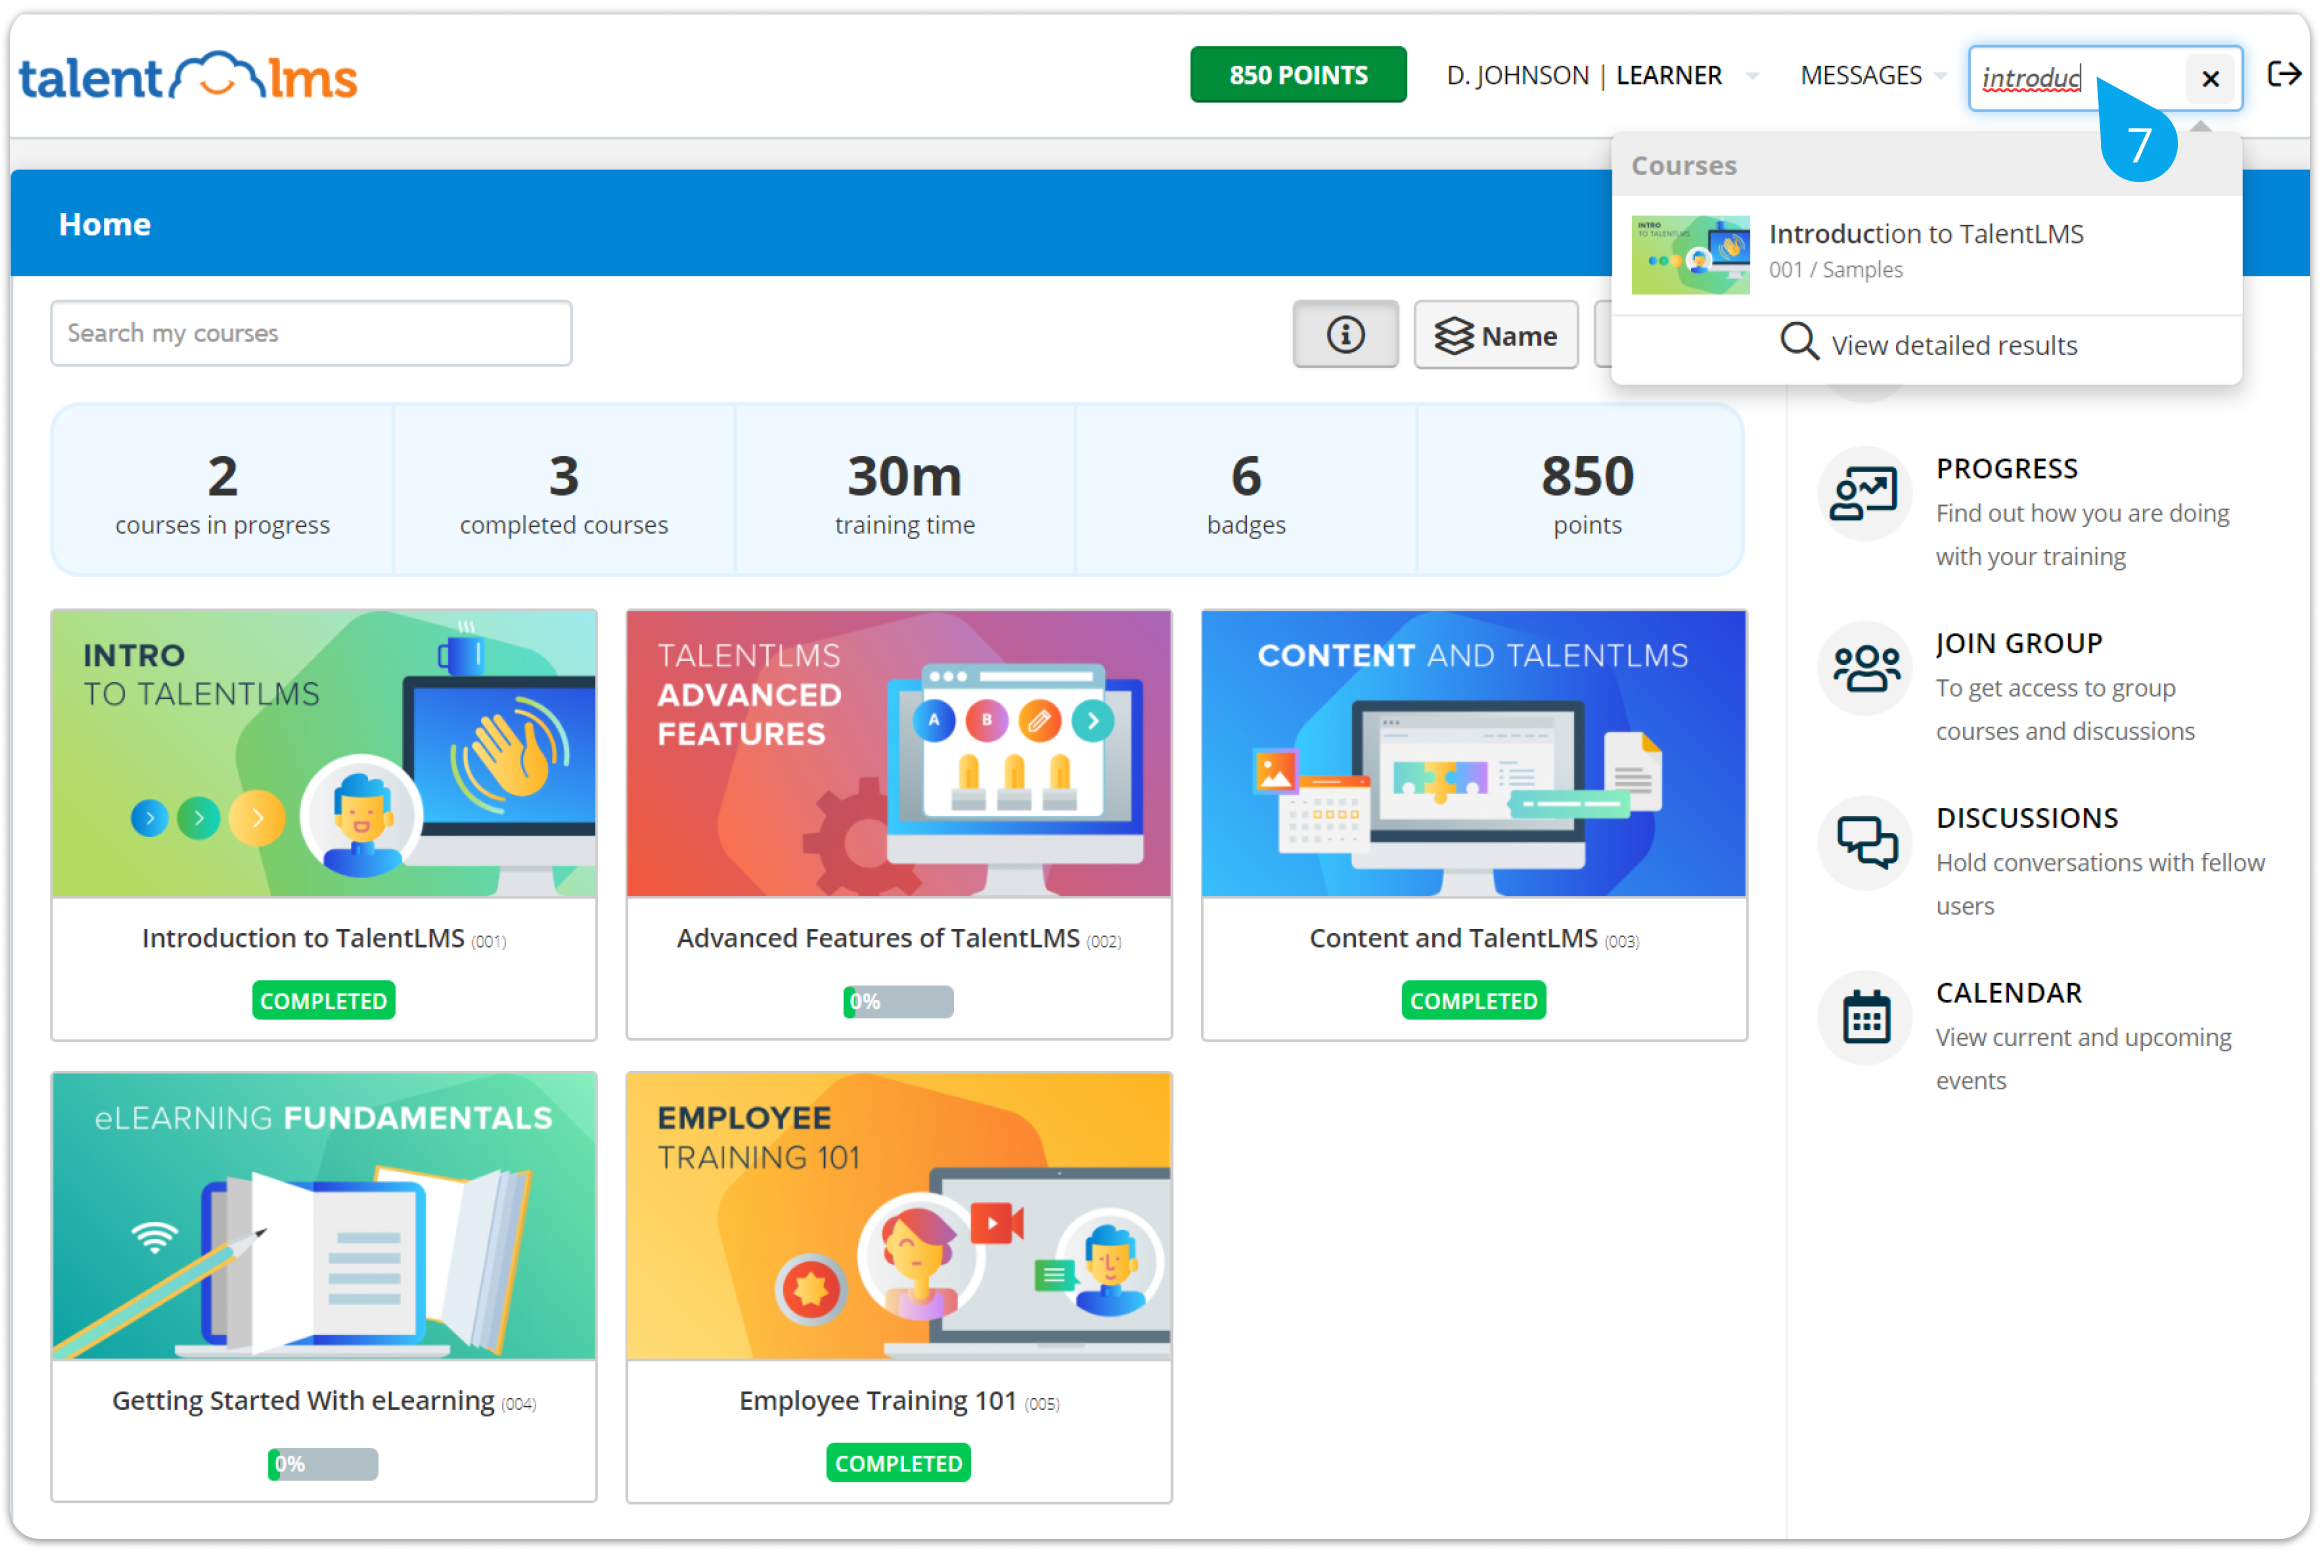Image resolution: width=2320 pixels, height=1551 pixels.
Task: Click the info icon button
Action: coord(1345,334)
